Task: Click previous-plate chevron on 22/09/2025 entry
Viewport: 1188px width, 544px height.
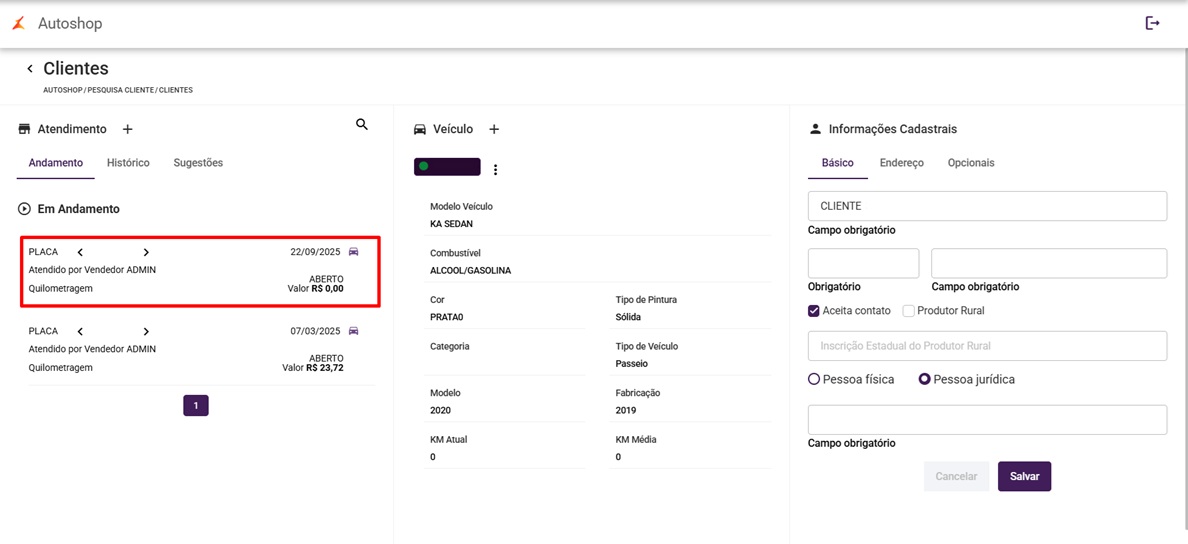Action: click(x=80, y=252)
